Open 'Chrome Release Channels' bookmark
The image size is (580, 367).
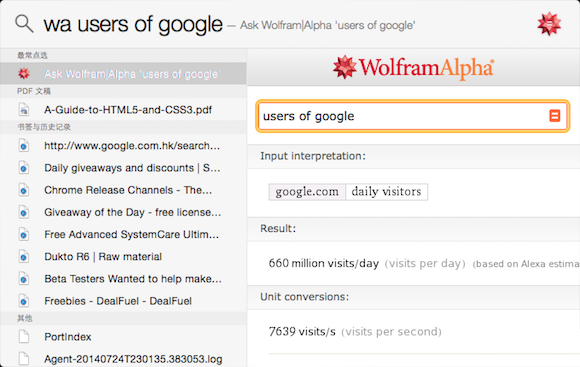point(123,190)
